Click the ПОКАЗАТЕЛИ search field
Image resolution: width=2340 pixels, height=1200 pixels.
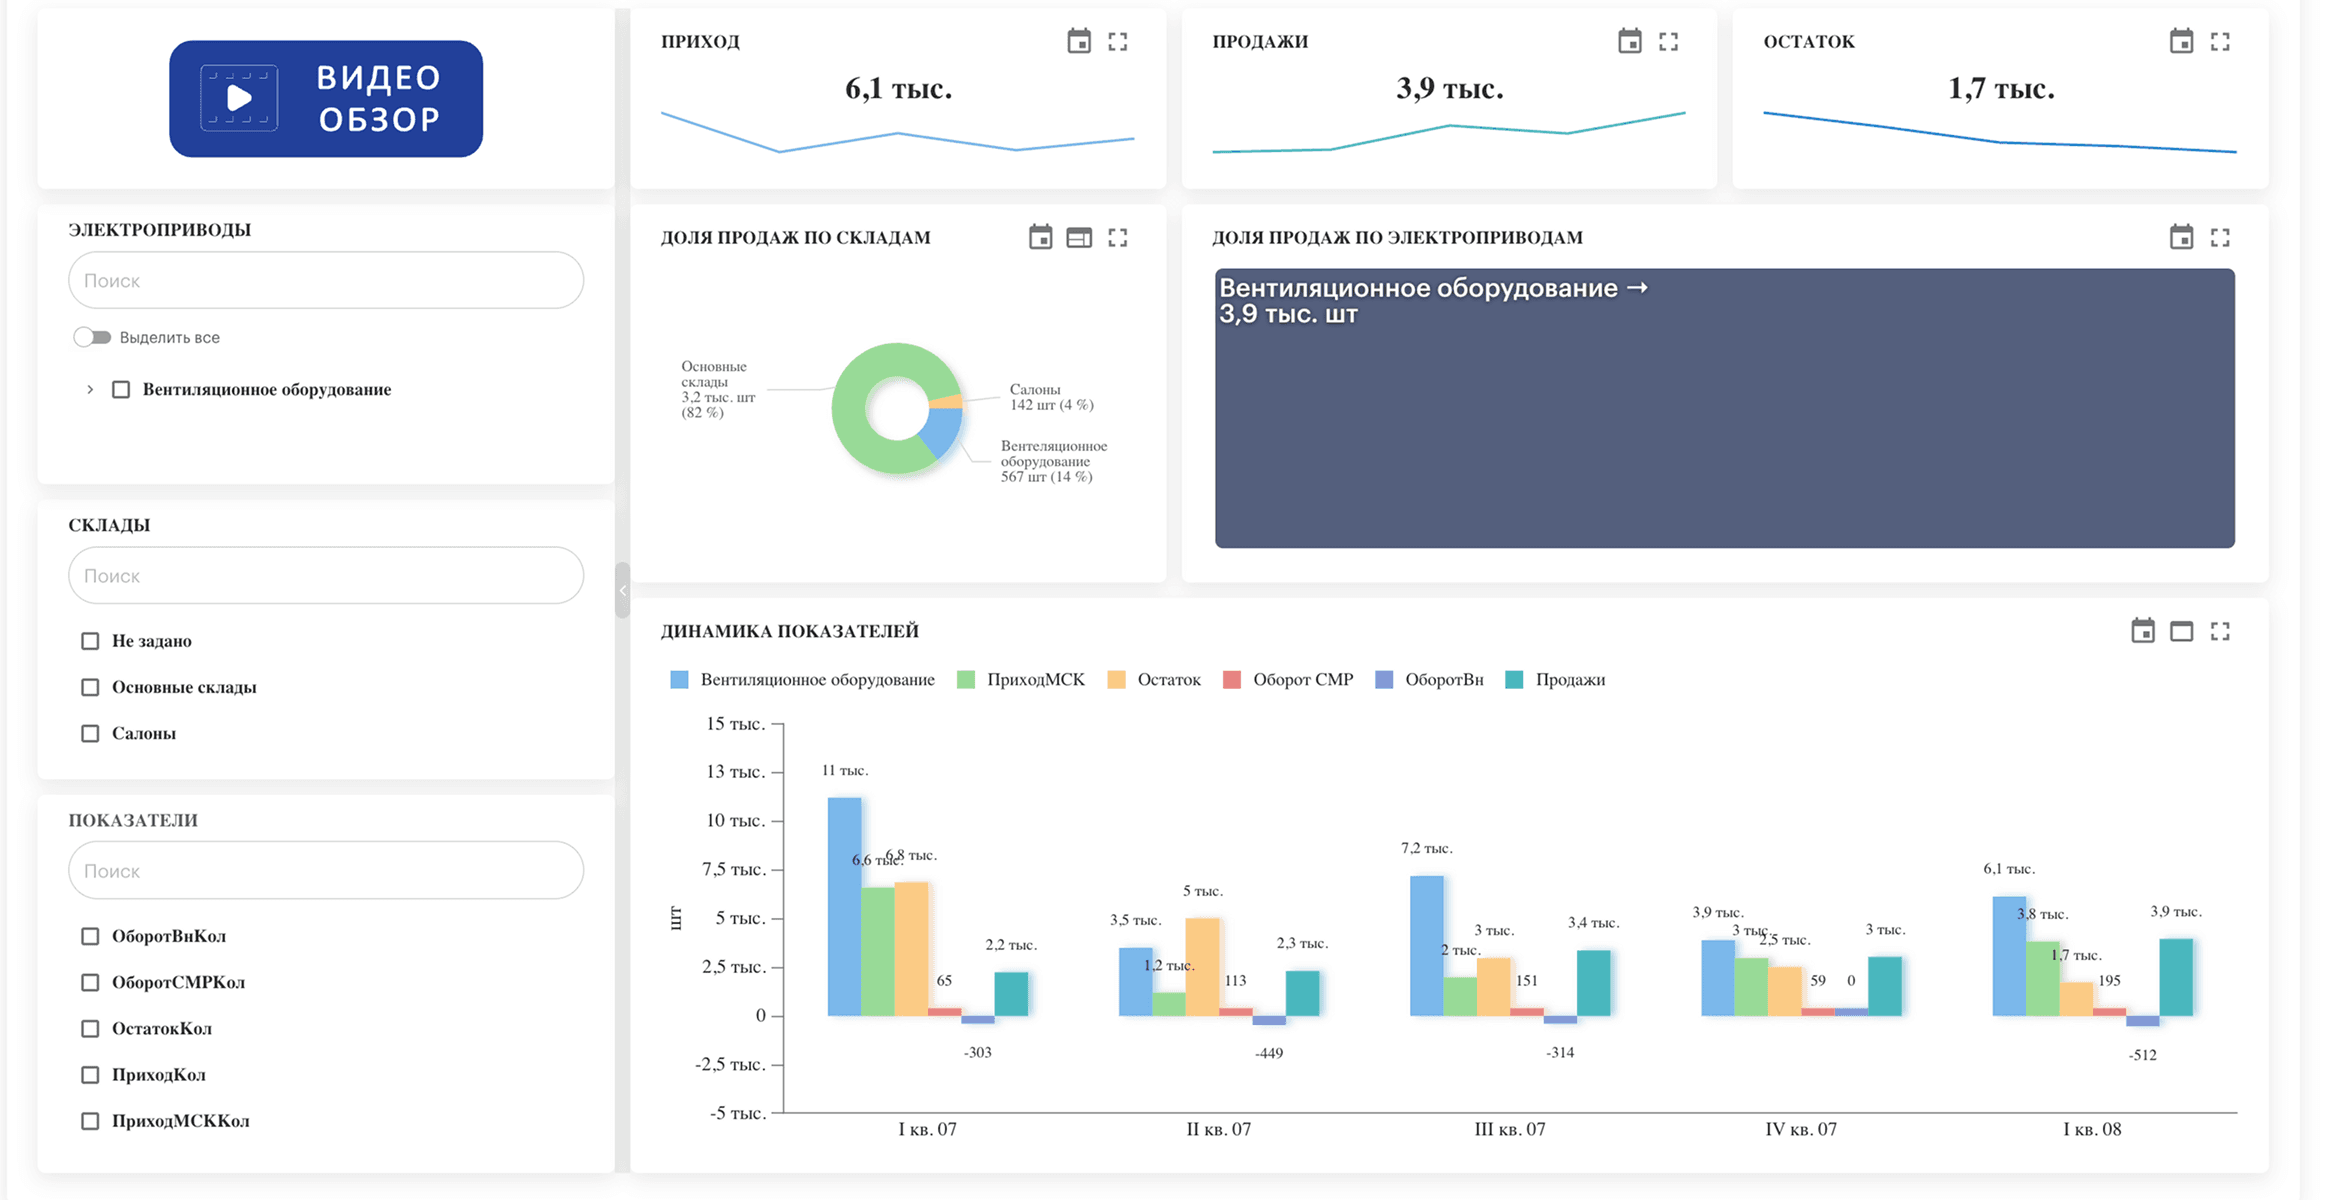(326, 870)
